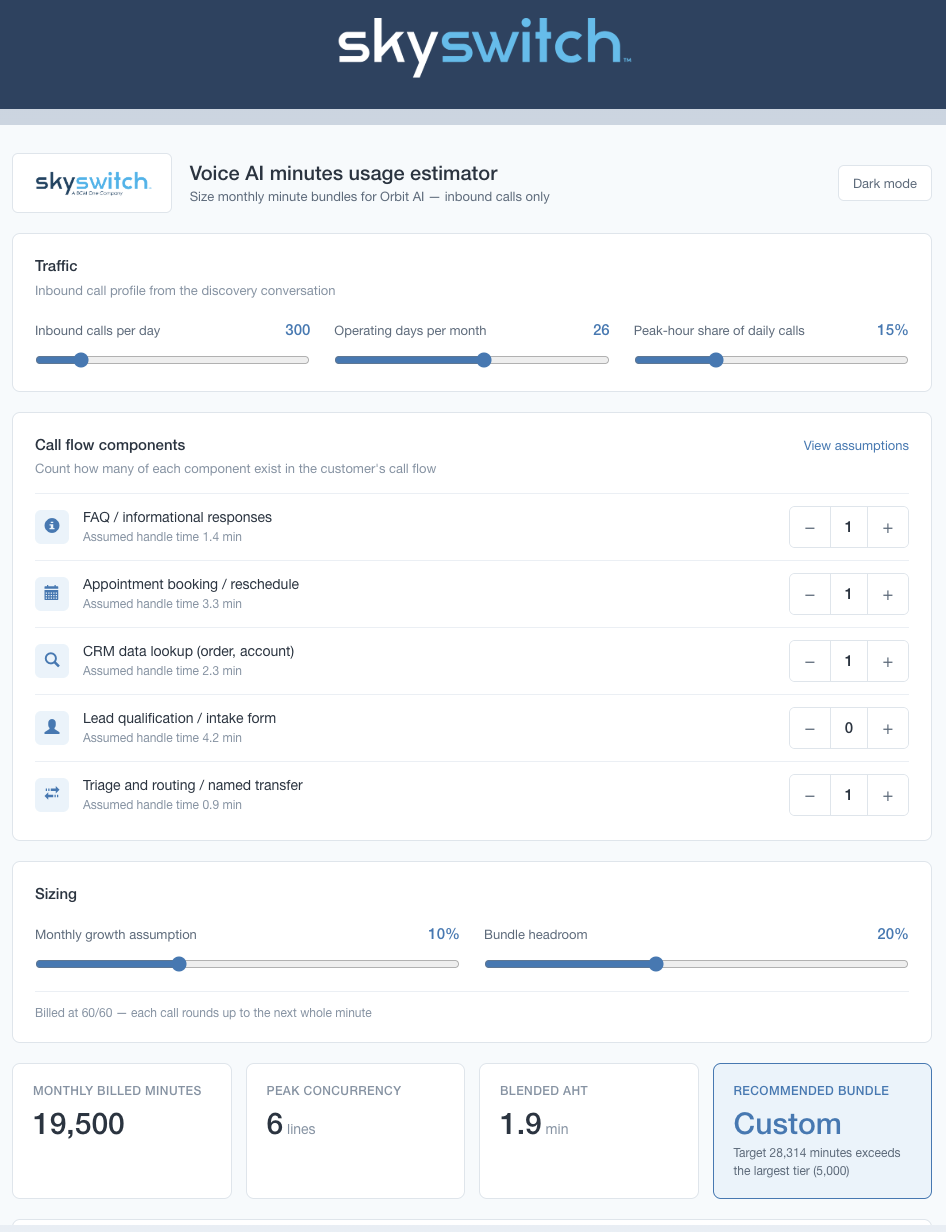
Task: Decrease Appointment booking / reschedule count
Action: pyautogui.click(x=810, y=594)
